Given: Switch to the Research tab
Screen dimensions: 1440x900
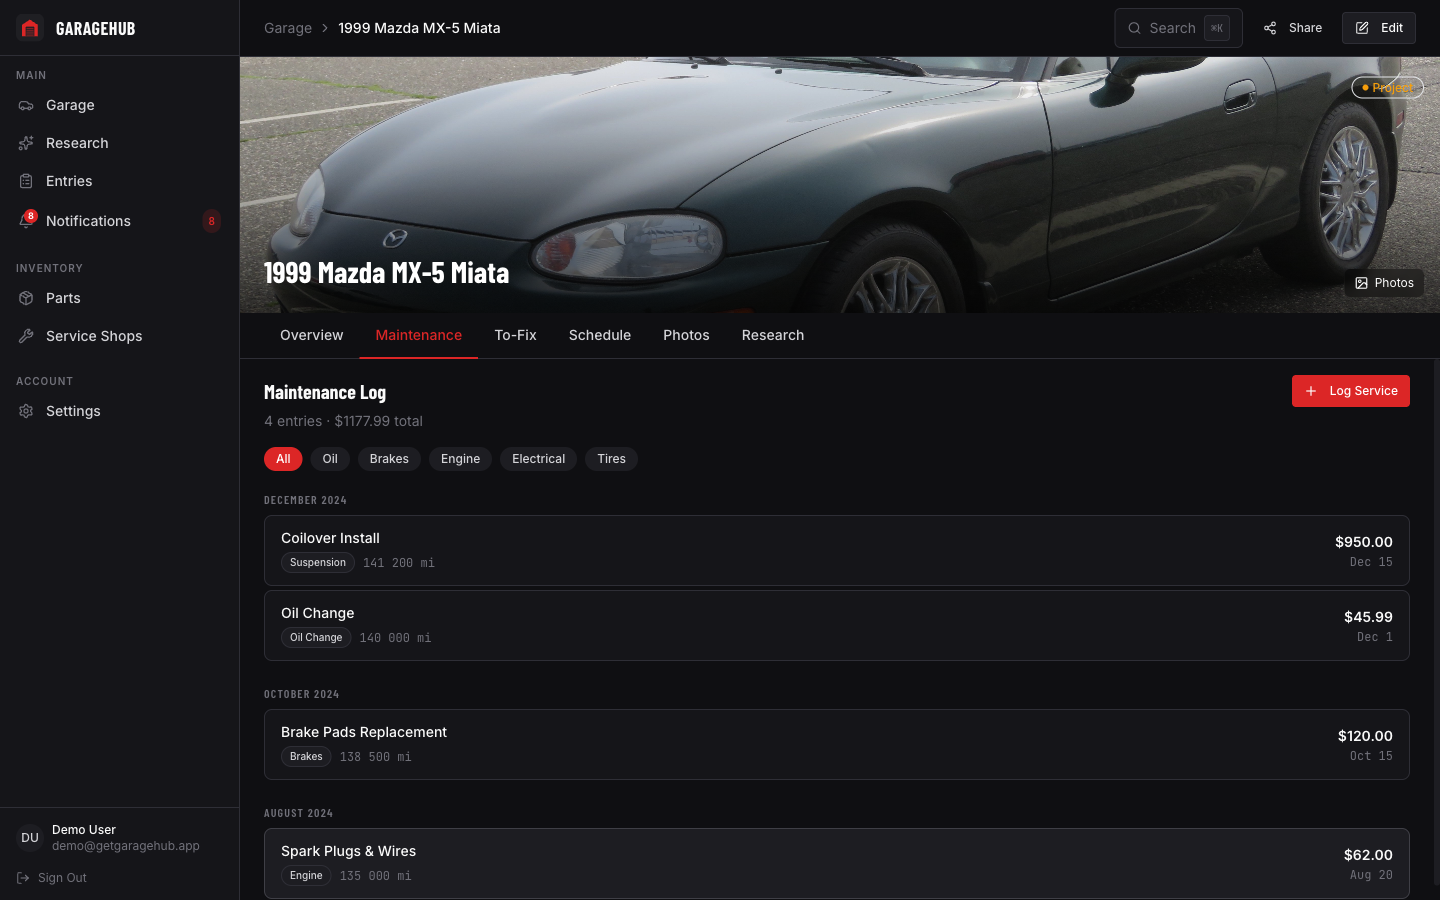Looking at the screenshot, I should 773,335.
